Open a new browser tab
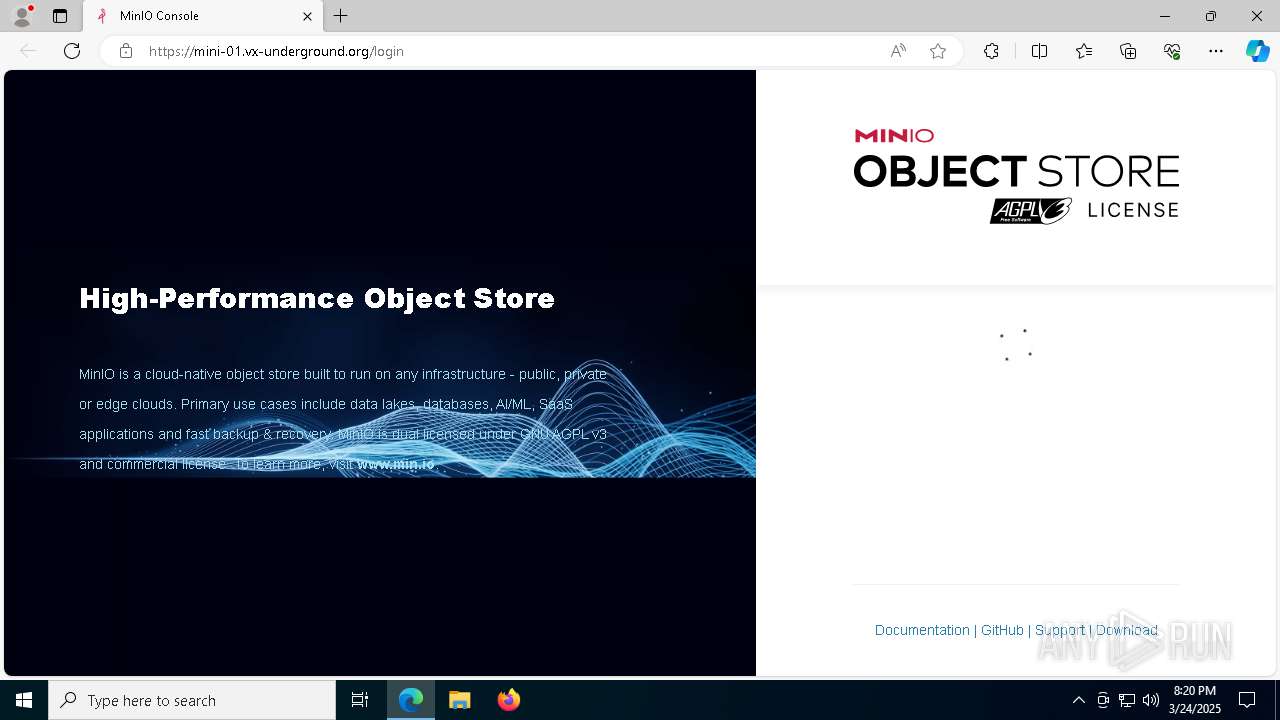The image size is (1280, 720). tap(341, 16)
